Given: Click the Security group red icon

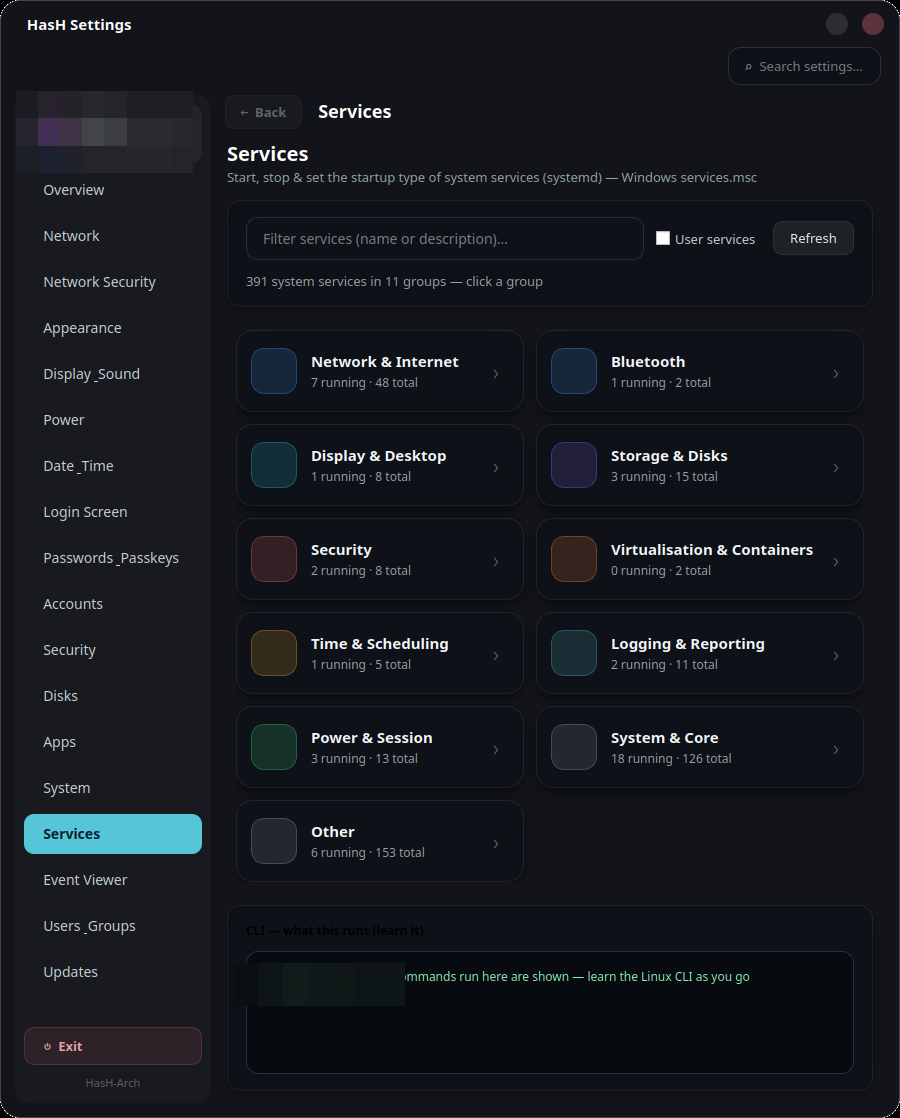Looking at the screenshot, I should coord(274,559).
